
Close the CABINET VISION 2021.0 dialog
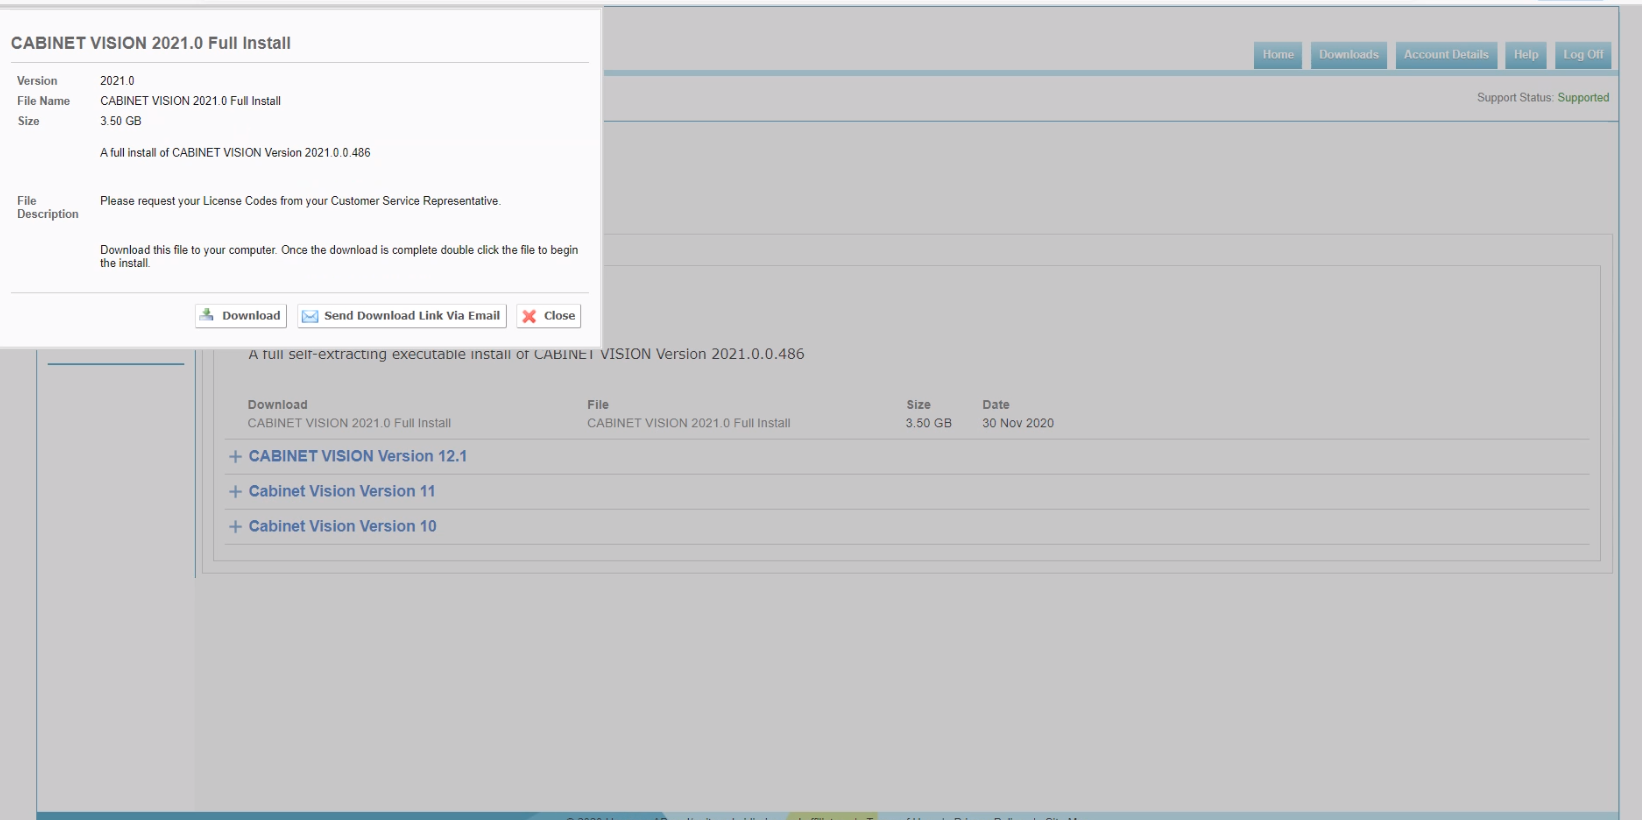pyautogui.click(x=549, y=316)
